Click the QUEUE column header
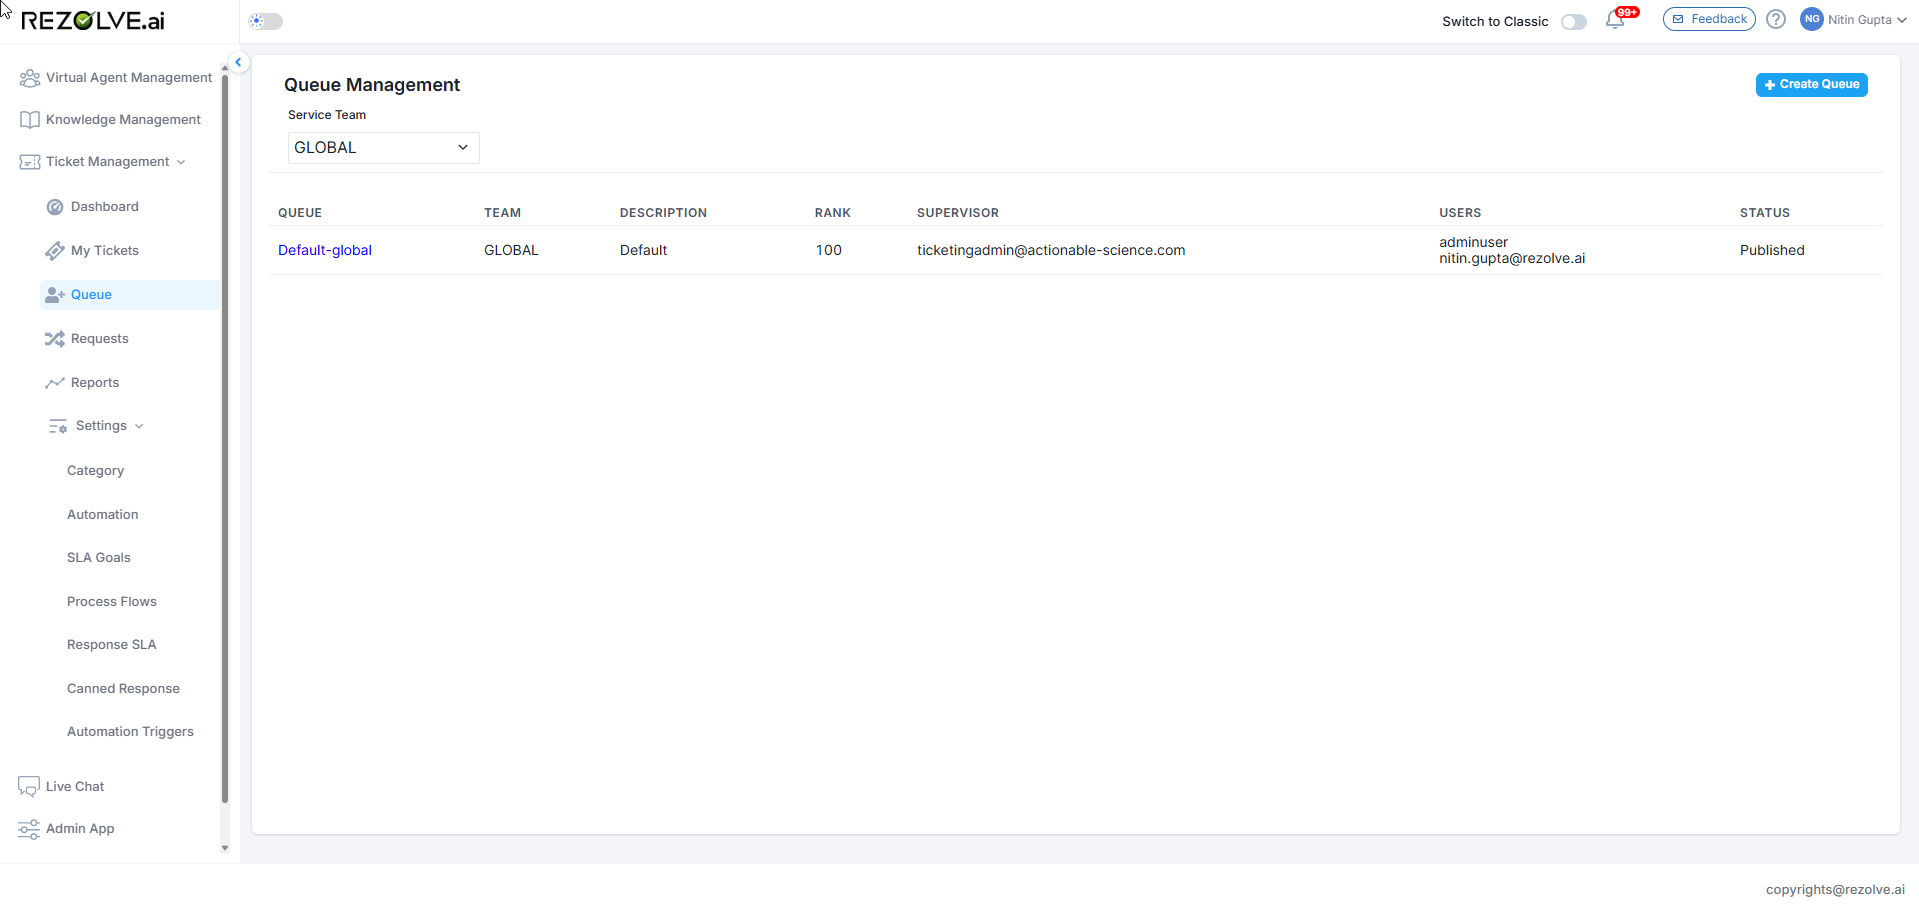1919x910 pixels. coord(300,213)
